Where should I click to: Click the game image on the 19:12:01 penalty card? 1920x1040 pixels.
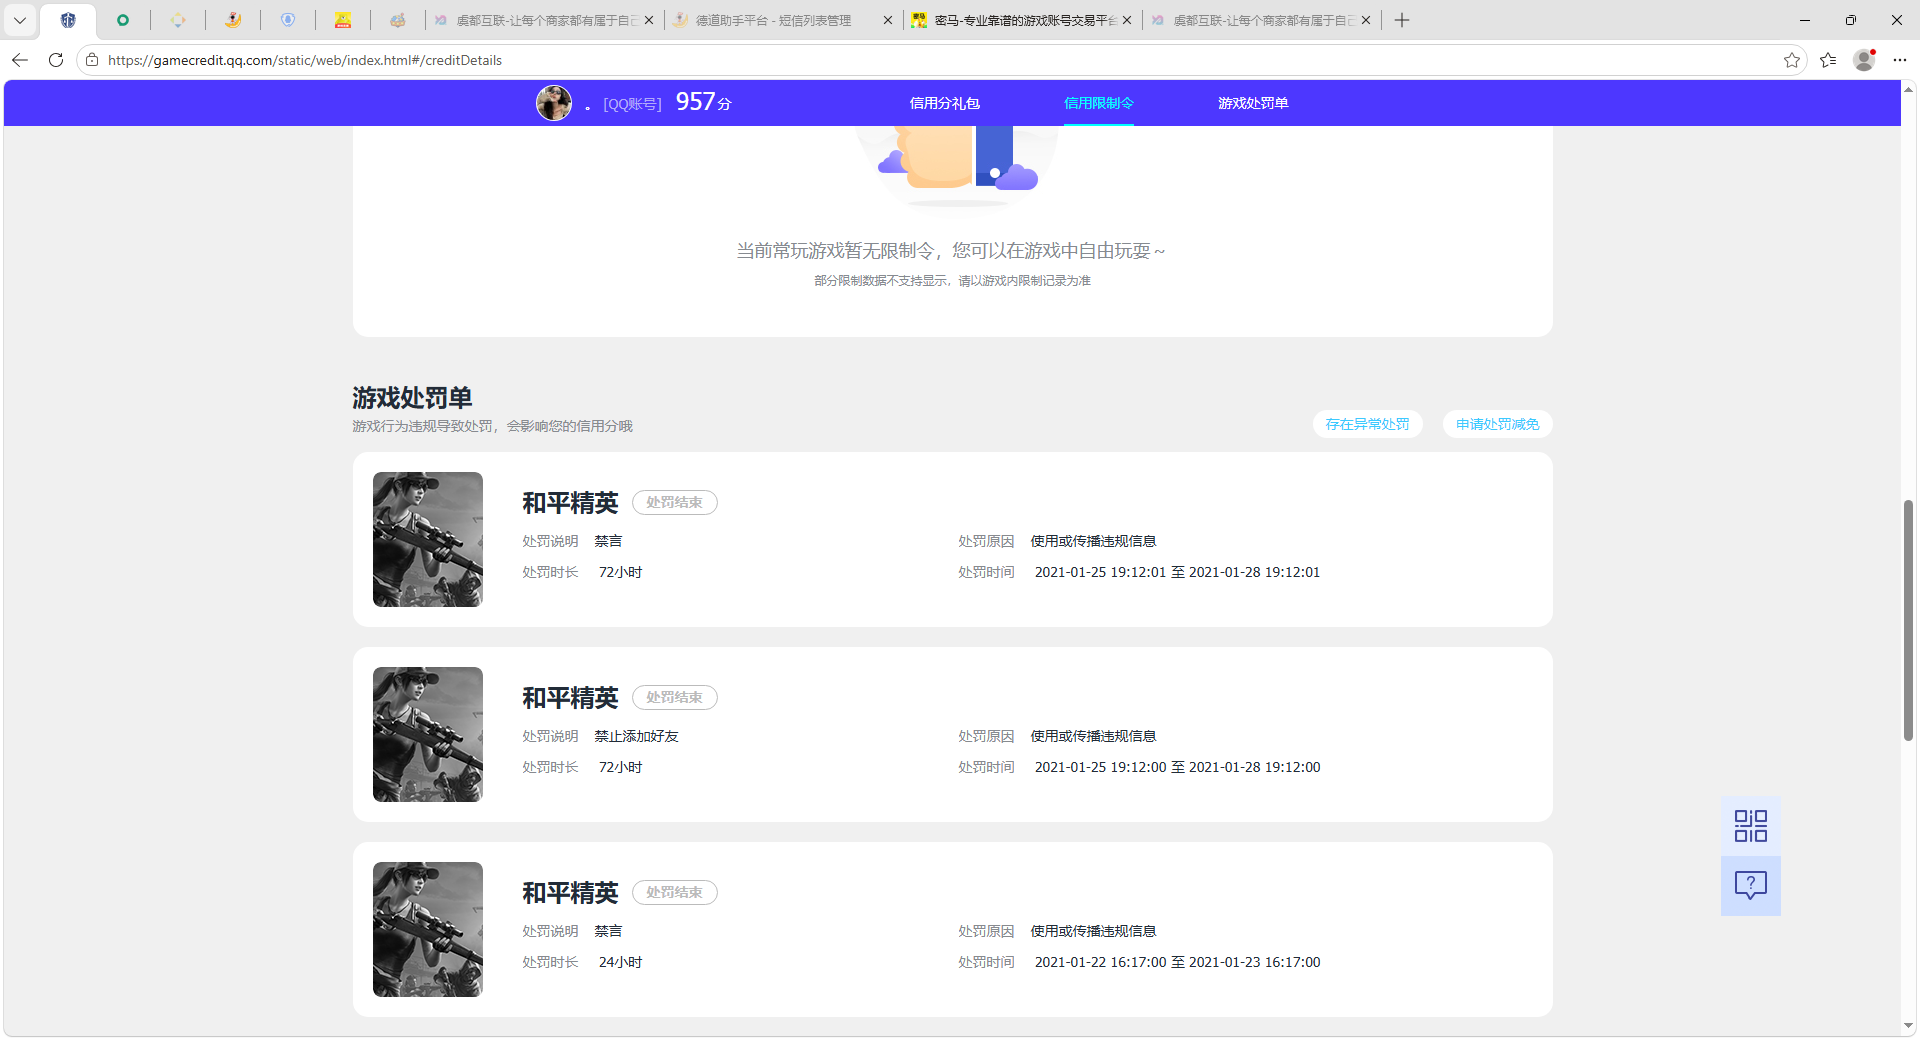pos(428,539)
